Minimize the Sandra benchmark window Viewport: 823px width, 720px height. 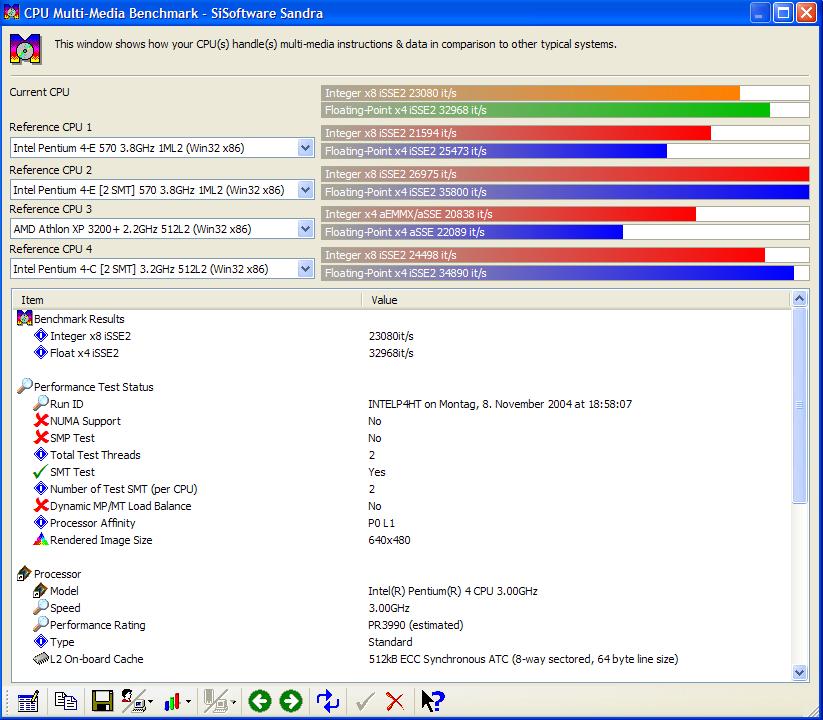tap(759, 13)
